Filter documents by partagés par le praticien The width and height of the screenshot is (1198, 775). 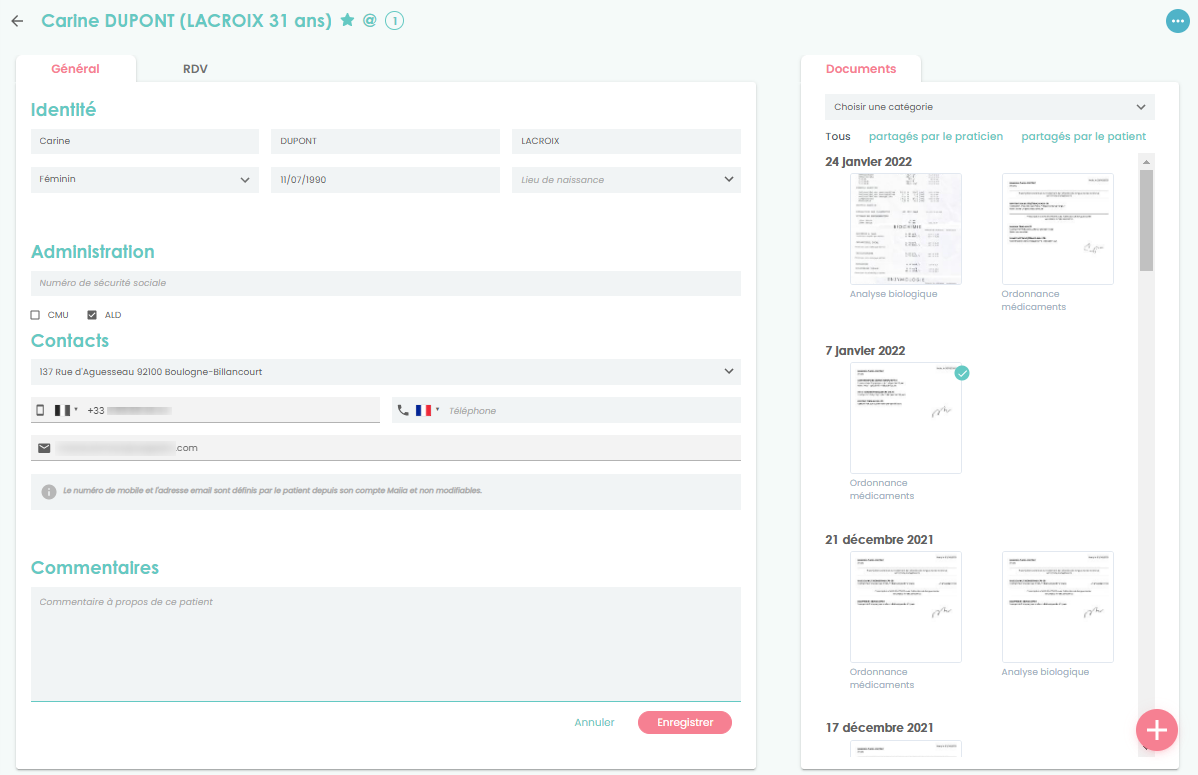tap(935, 136)
